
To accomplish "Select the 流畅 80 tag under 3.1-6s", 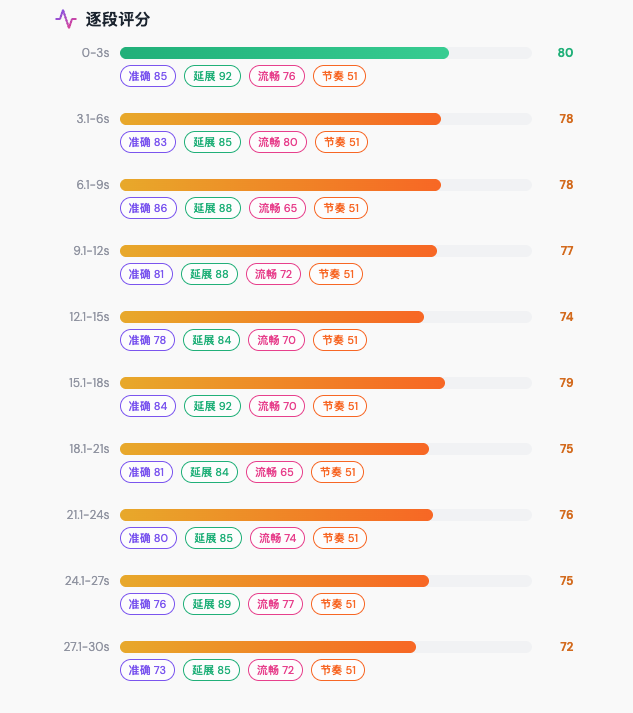I will 277,142.
